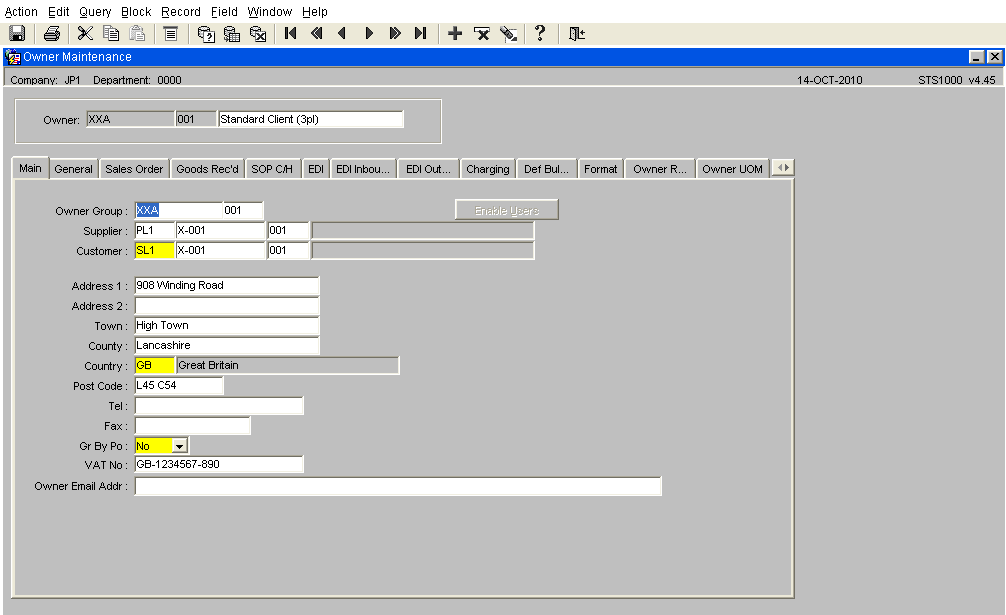Viewport: 1006px width, 615px height.
Task: Click the Owner Maintenance window title icon
Action: coord(12,57)
